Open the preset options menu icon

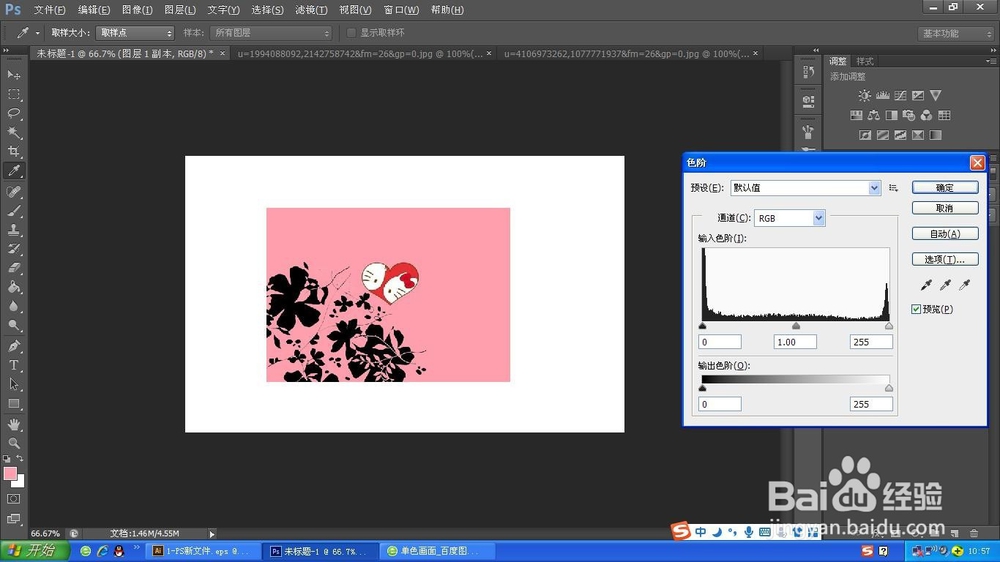click(893, 188)
